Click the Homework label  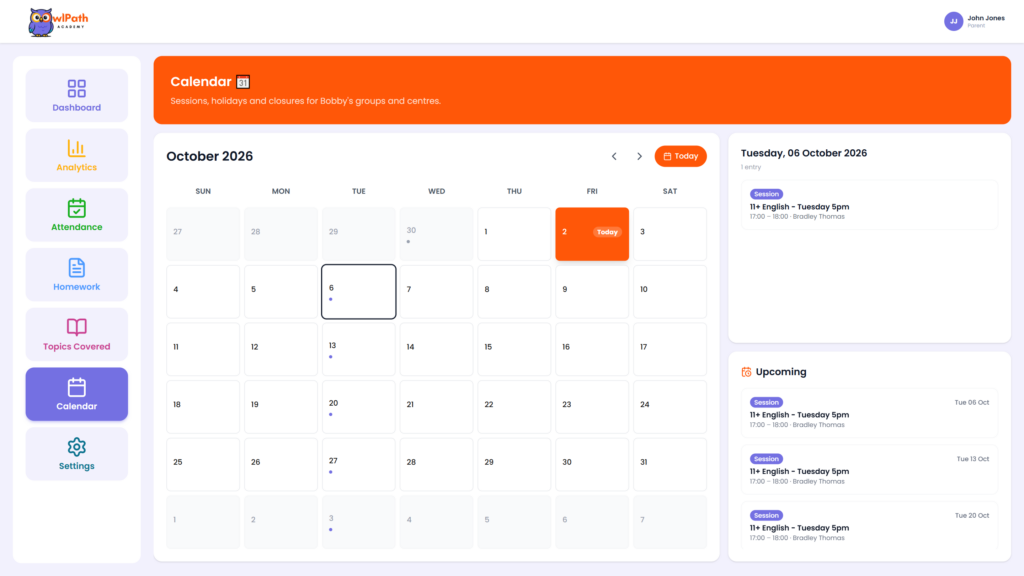76,287
